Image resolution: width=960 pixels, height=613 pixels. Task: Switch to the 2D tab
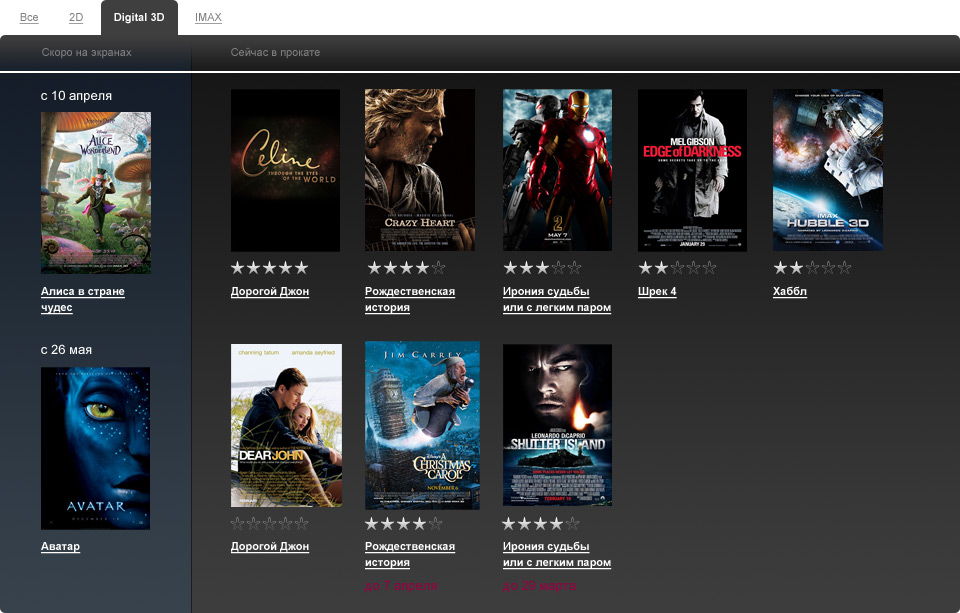[x=76, y=18]
